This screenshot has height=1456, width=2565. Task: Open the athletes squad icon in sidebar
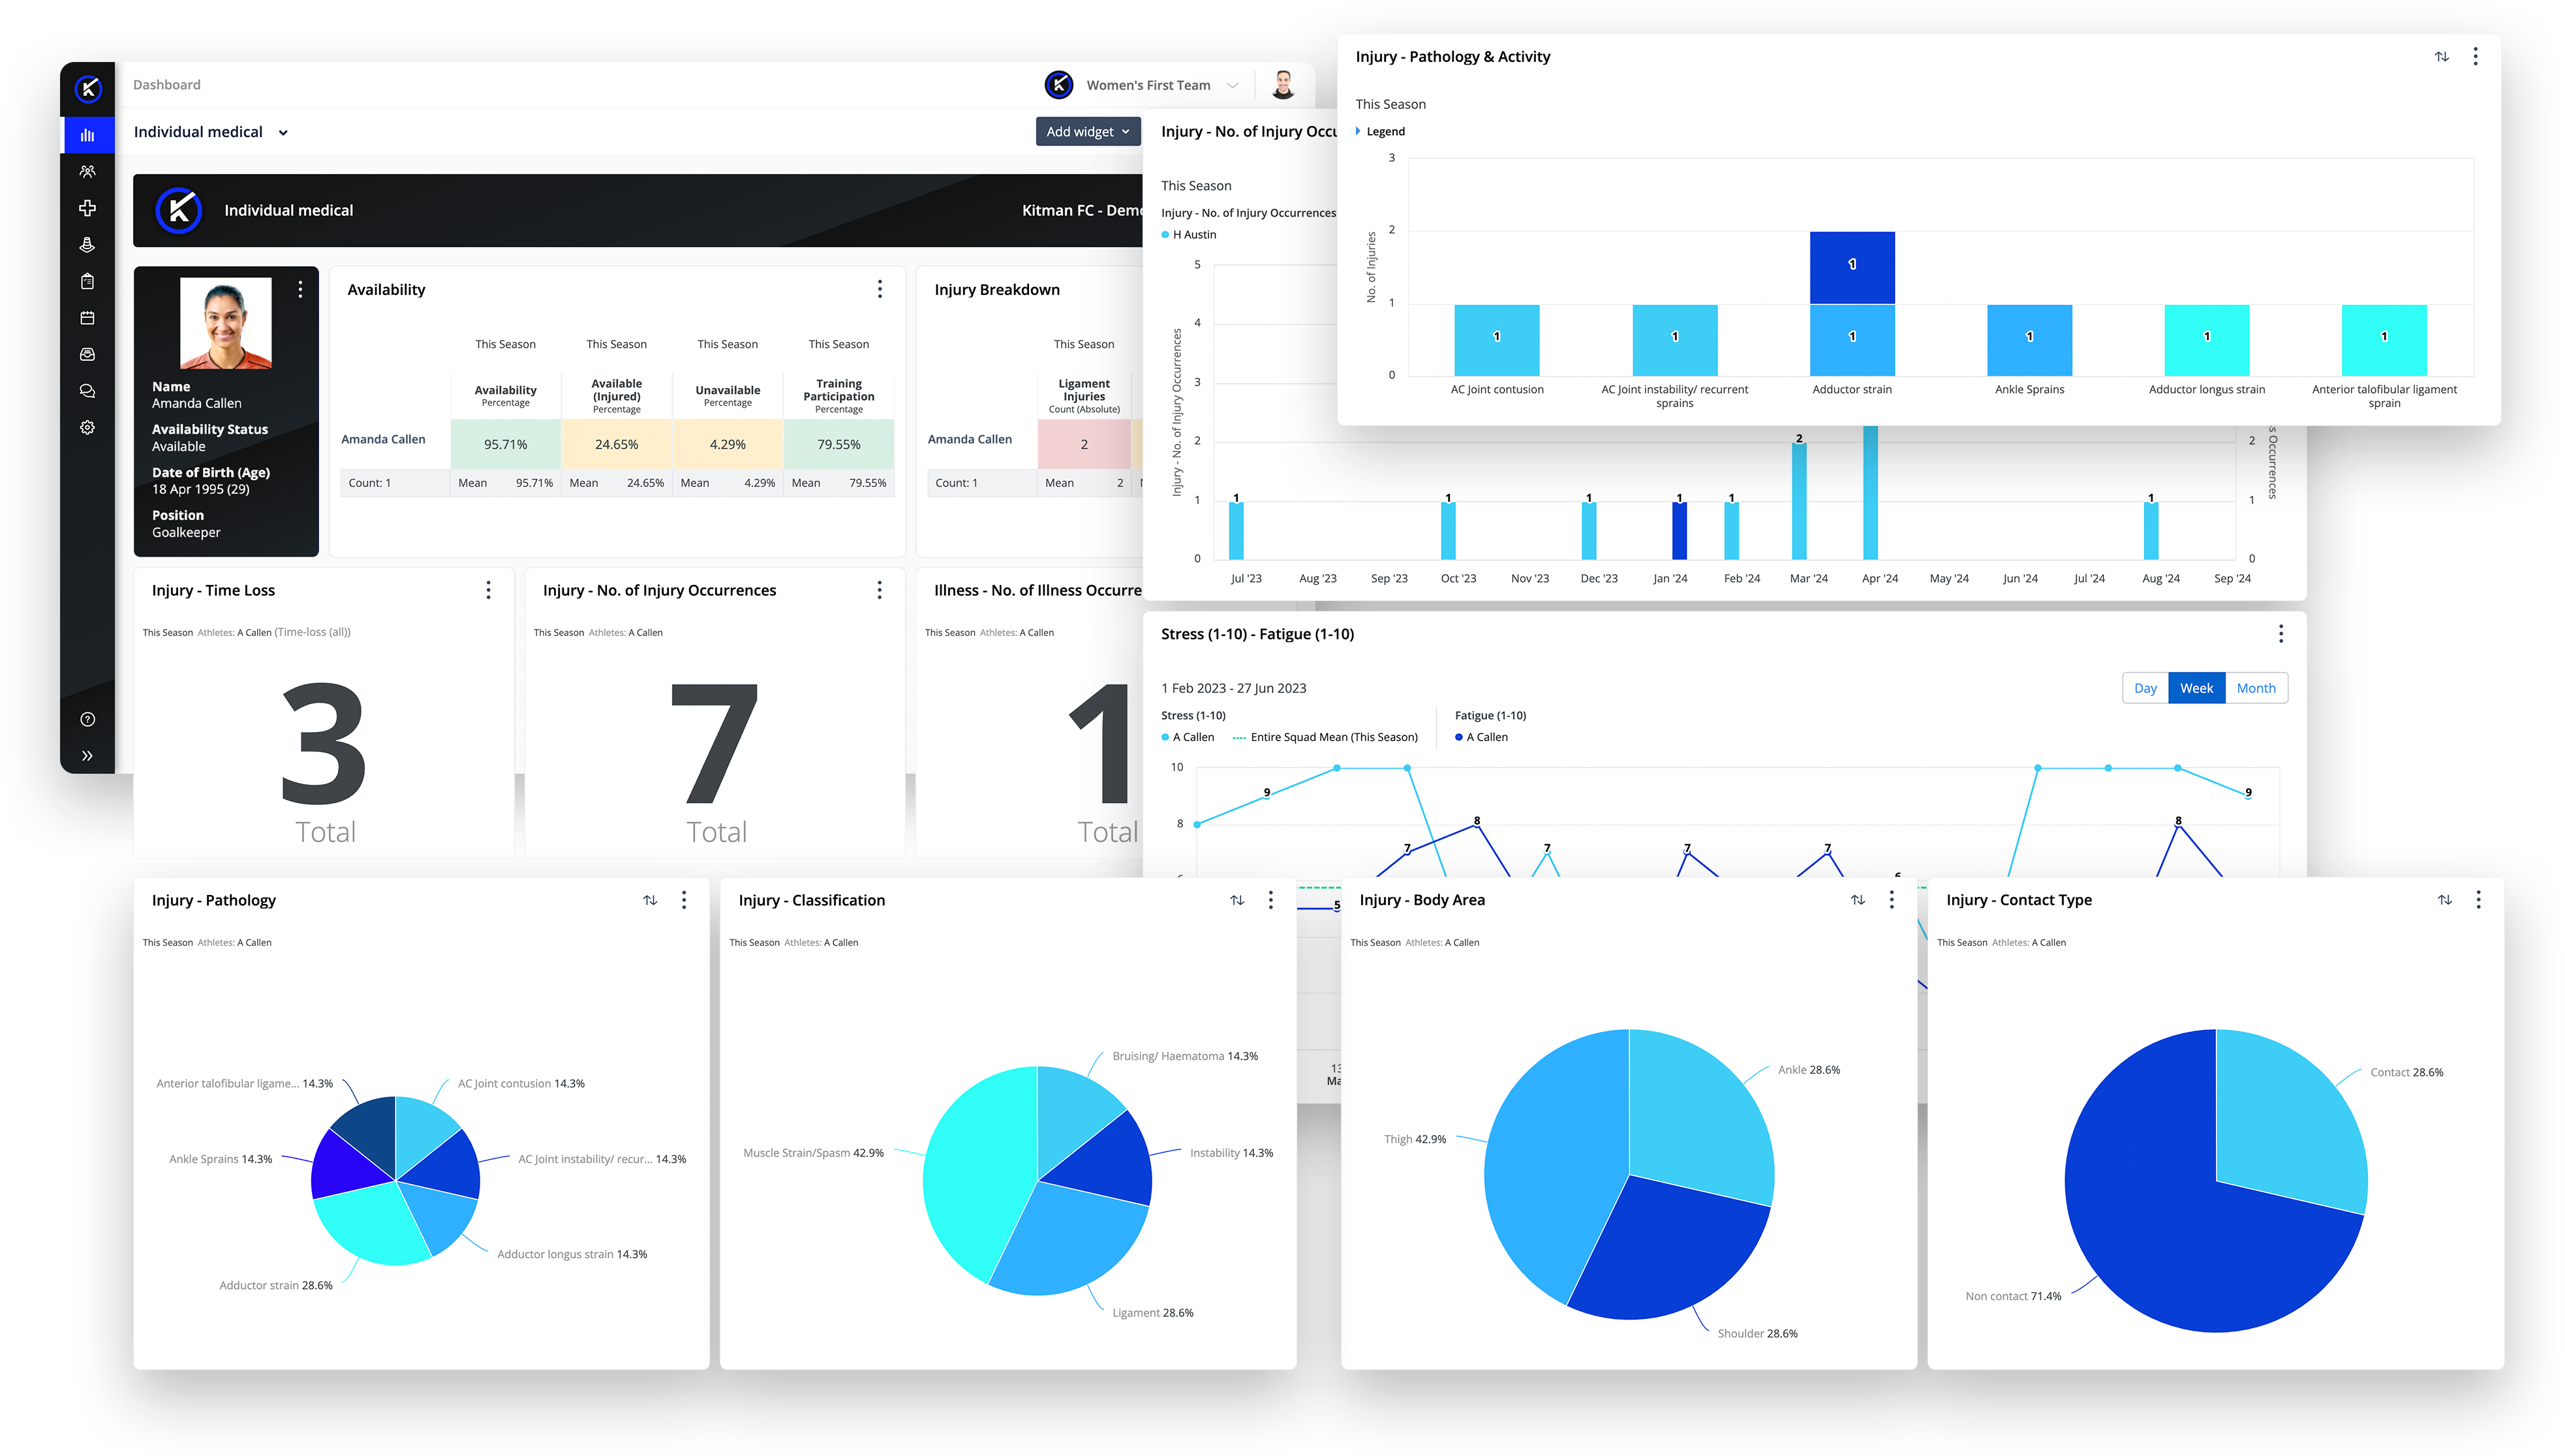pyautogui.click(x=87, y=172)
